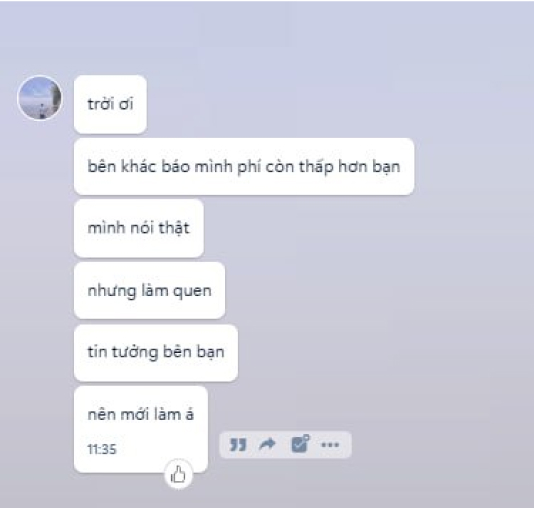This screenshot has height=508, width=535.
Task: Click the word 'quen' in fourth message
Action: click(x=192, y=292)
